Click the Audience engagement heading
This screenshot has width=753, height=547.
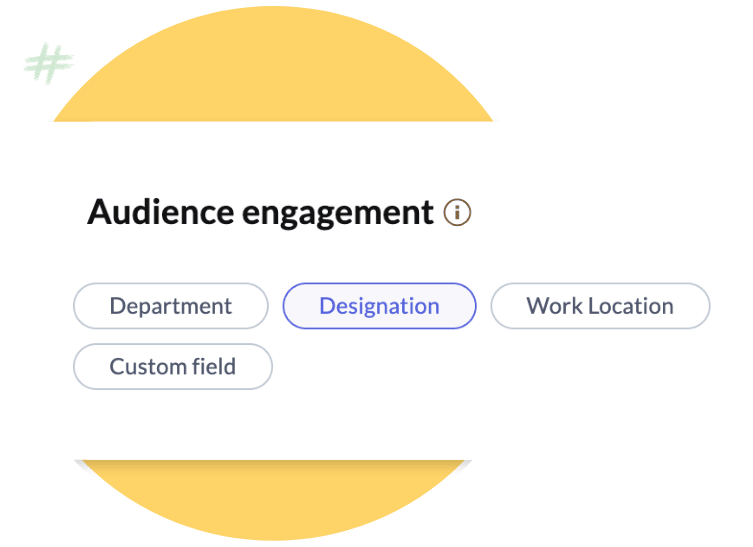click(x=260, y=212)
